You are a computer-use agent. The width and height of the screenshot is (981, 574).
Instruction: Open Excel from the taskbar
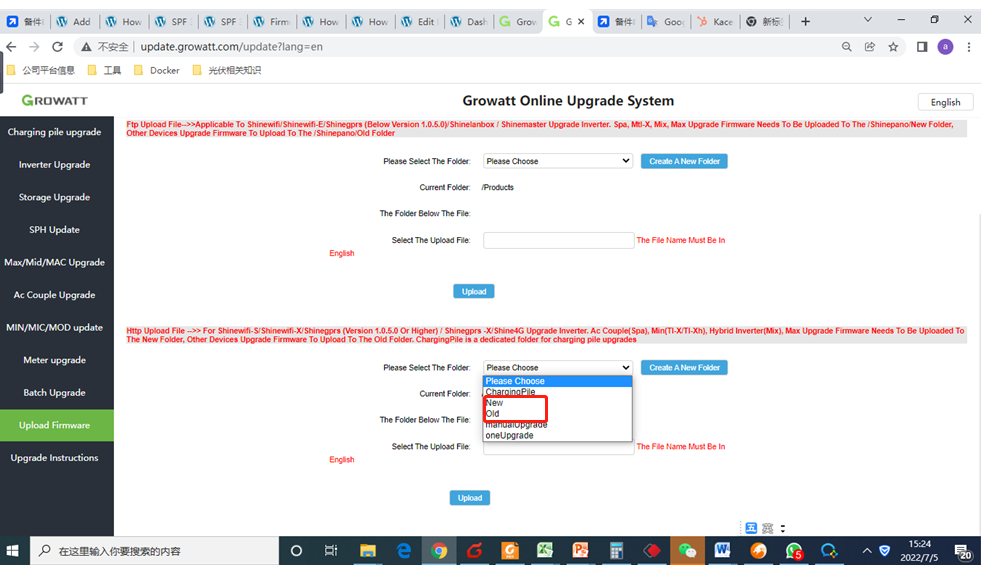tap(545, 551)
